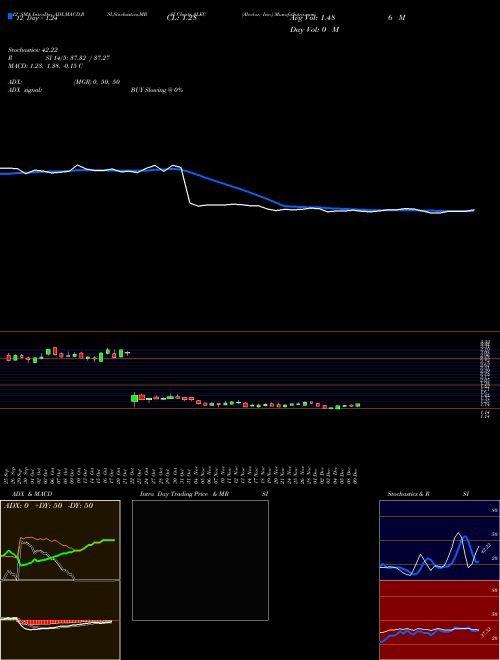This screenshot has width=500, height=660.
Task: Click the 'Day Vol: 0 M' label
Action: (x=314, y=29)
